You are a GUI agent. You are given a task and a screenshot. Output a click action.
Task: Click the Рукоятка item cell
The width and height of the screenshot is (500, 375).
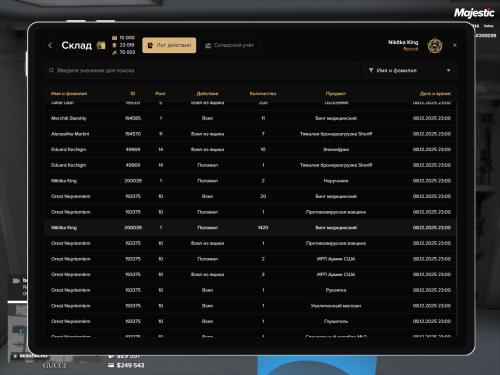[x=336, y=290]
